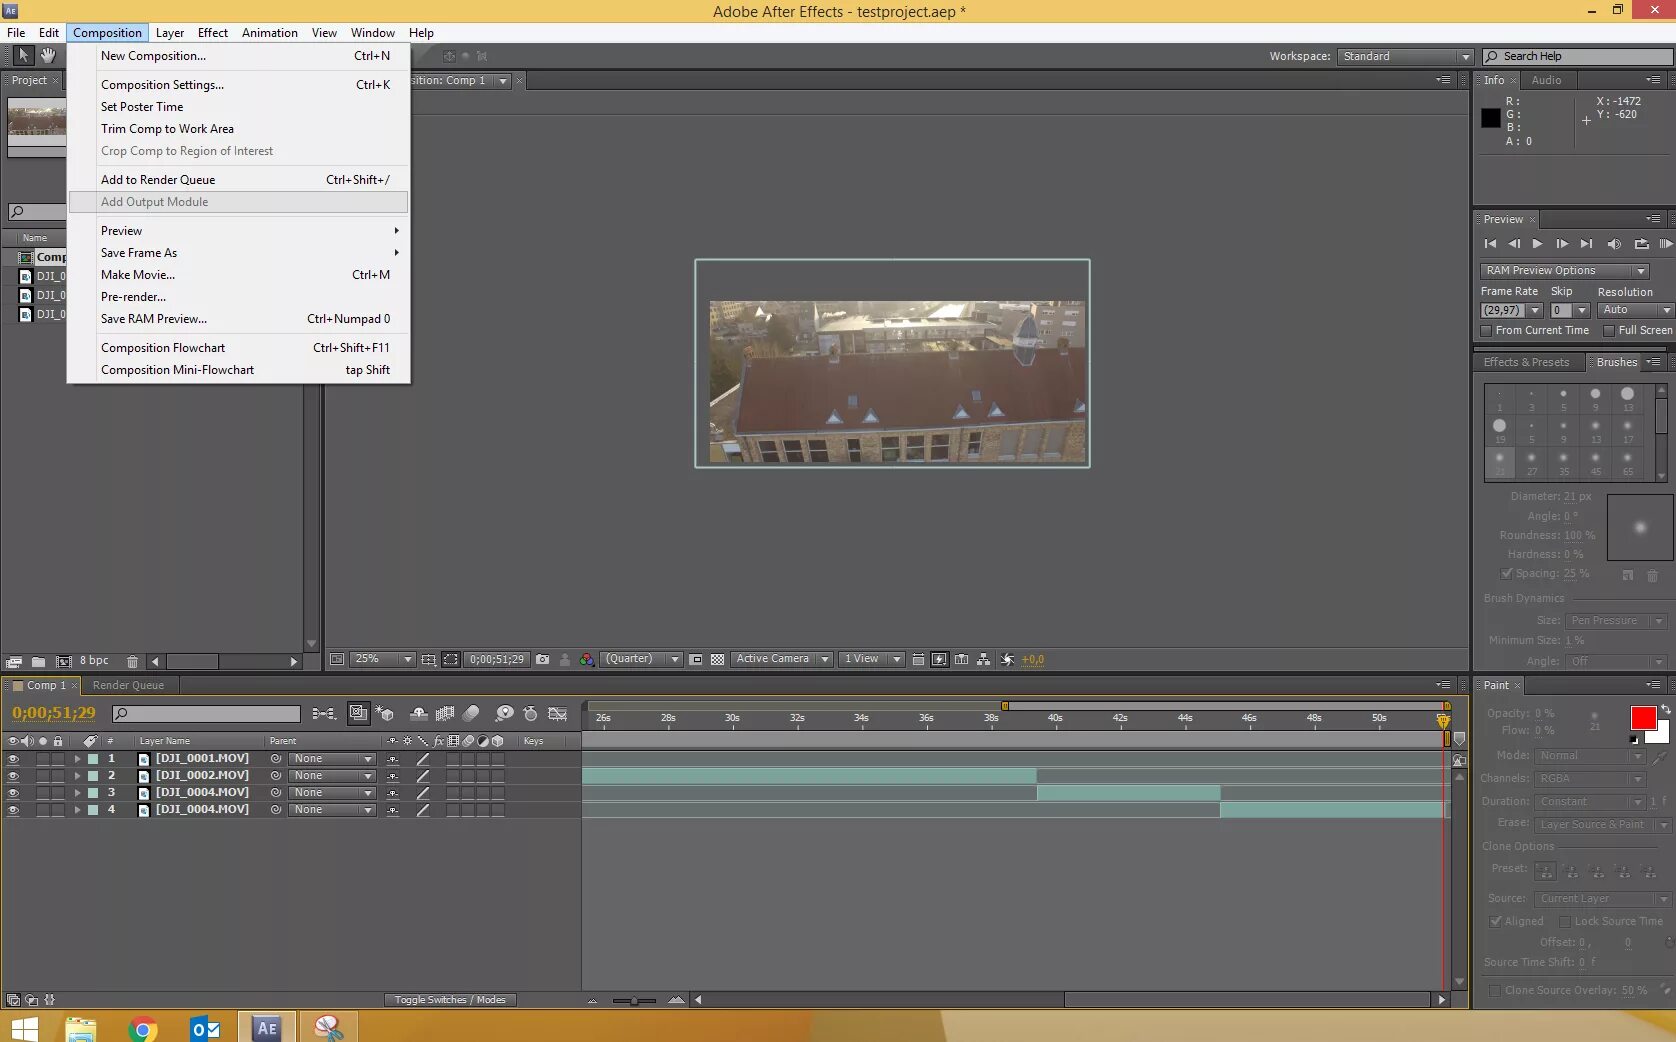Open the Parent dropdown for layer 4
The width and height of the screenshot is (1676, 1042).
click(332, 810)
